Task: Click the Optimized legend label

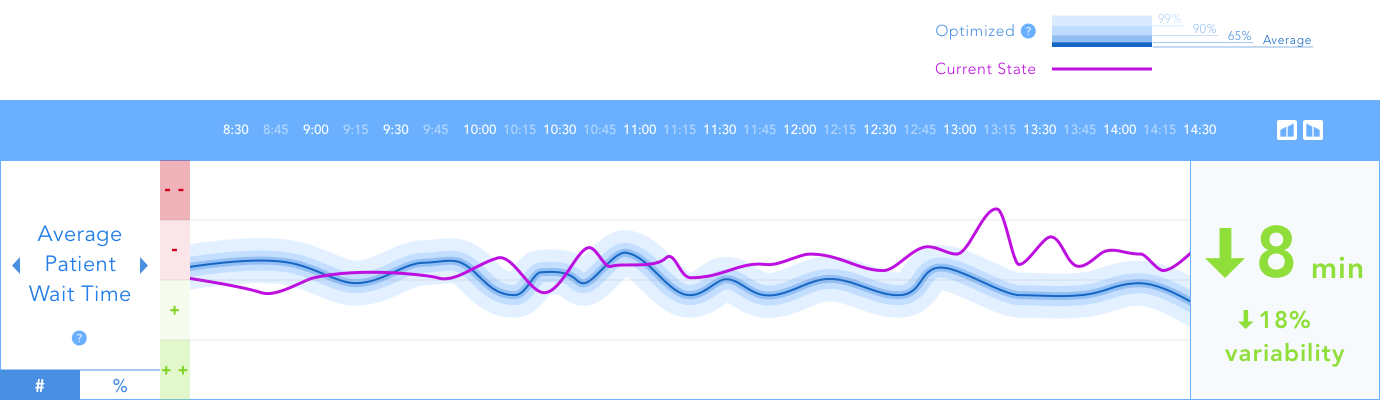Action: pos(975,31)
